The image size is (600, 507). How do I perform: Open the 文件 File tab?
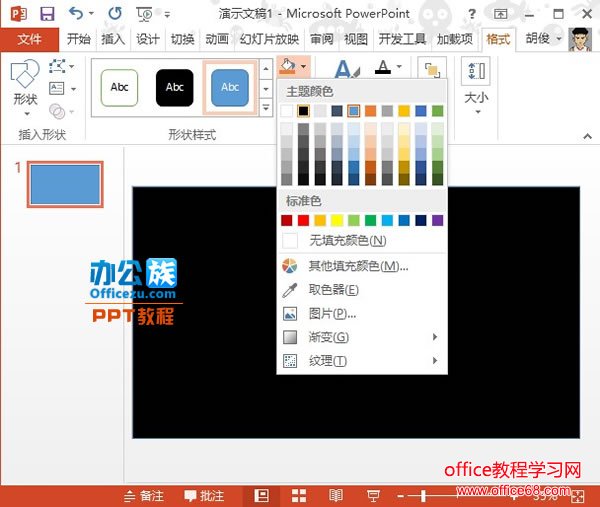tap(29, 39)
